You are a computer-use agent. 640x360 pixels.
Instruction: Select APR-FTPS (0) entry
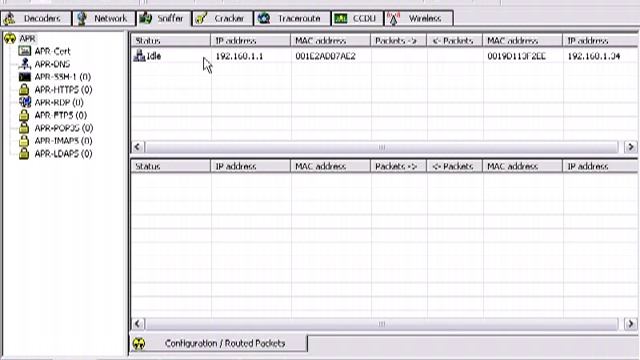click(x=60, y=115)
